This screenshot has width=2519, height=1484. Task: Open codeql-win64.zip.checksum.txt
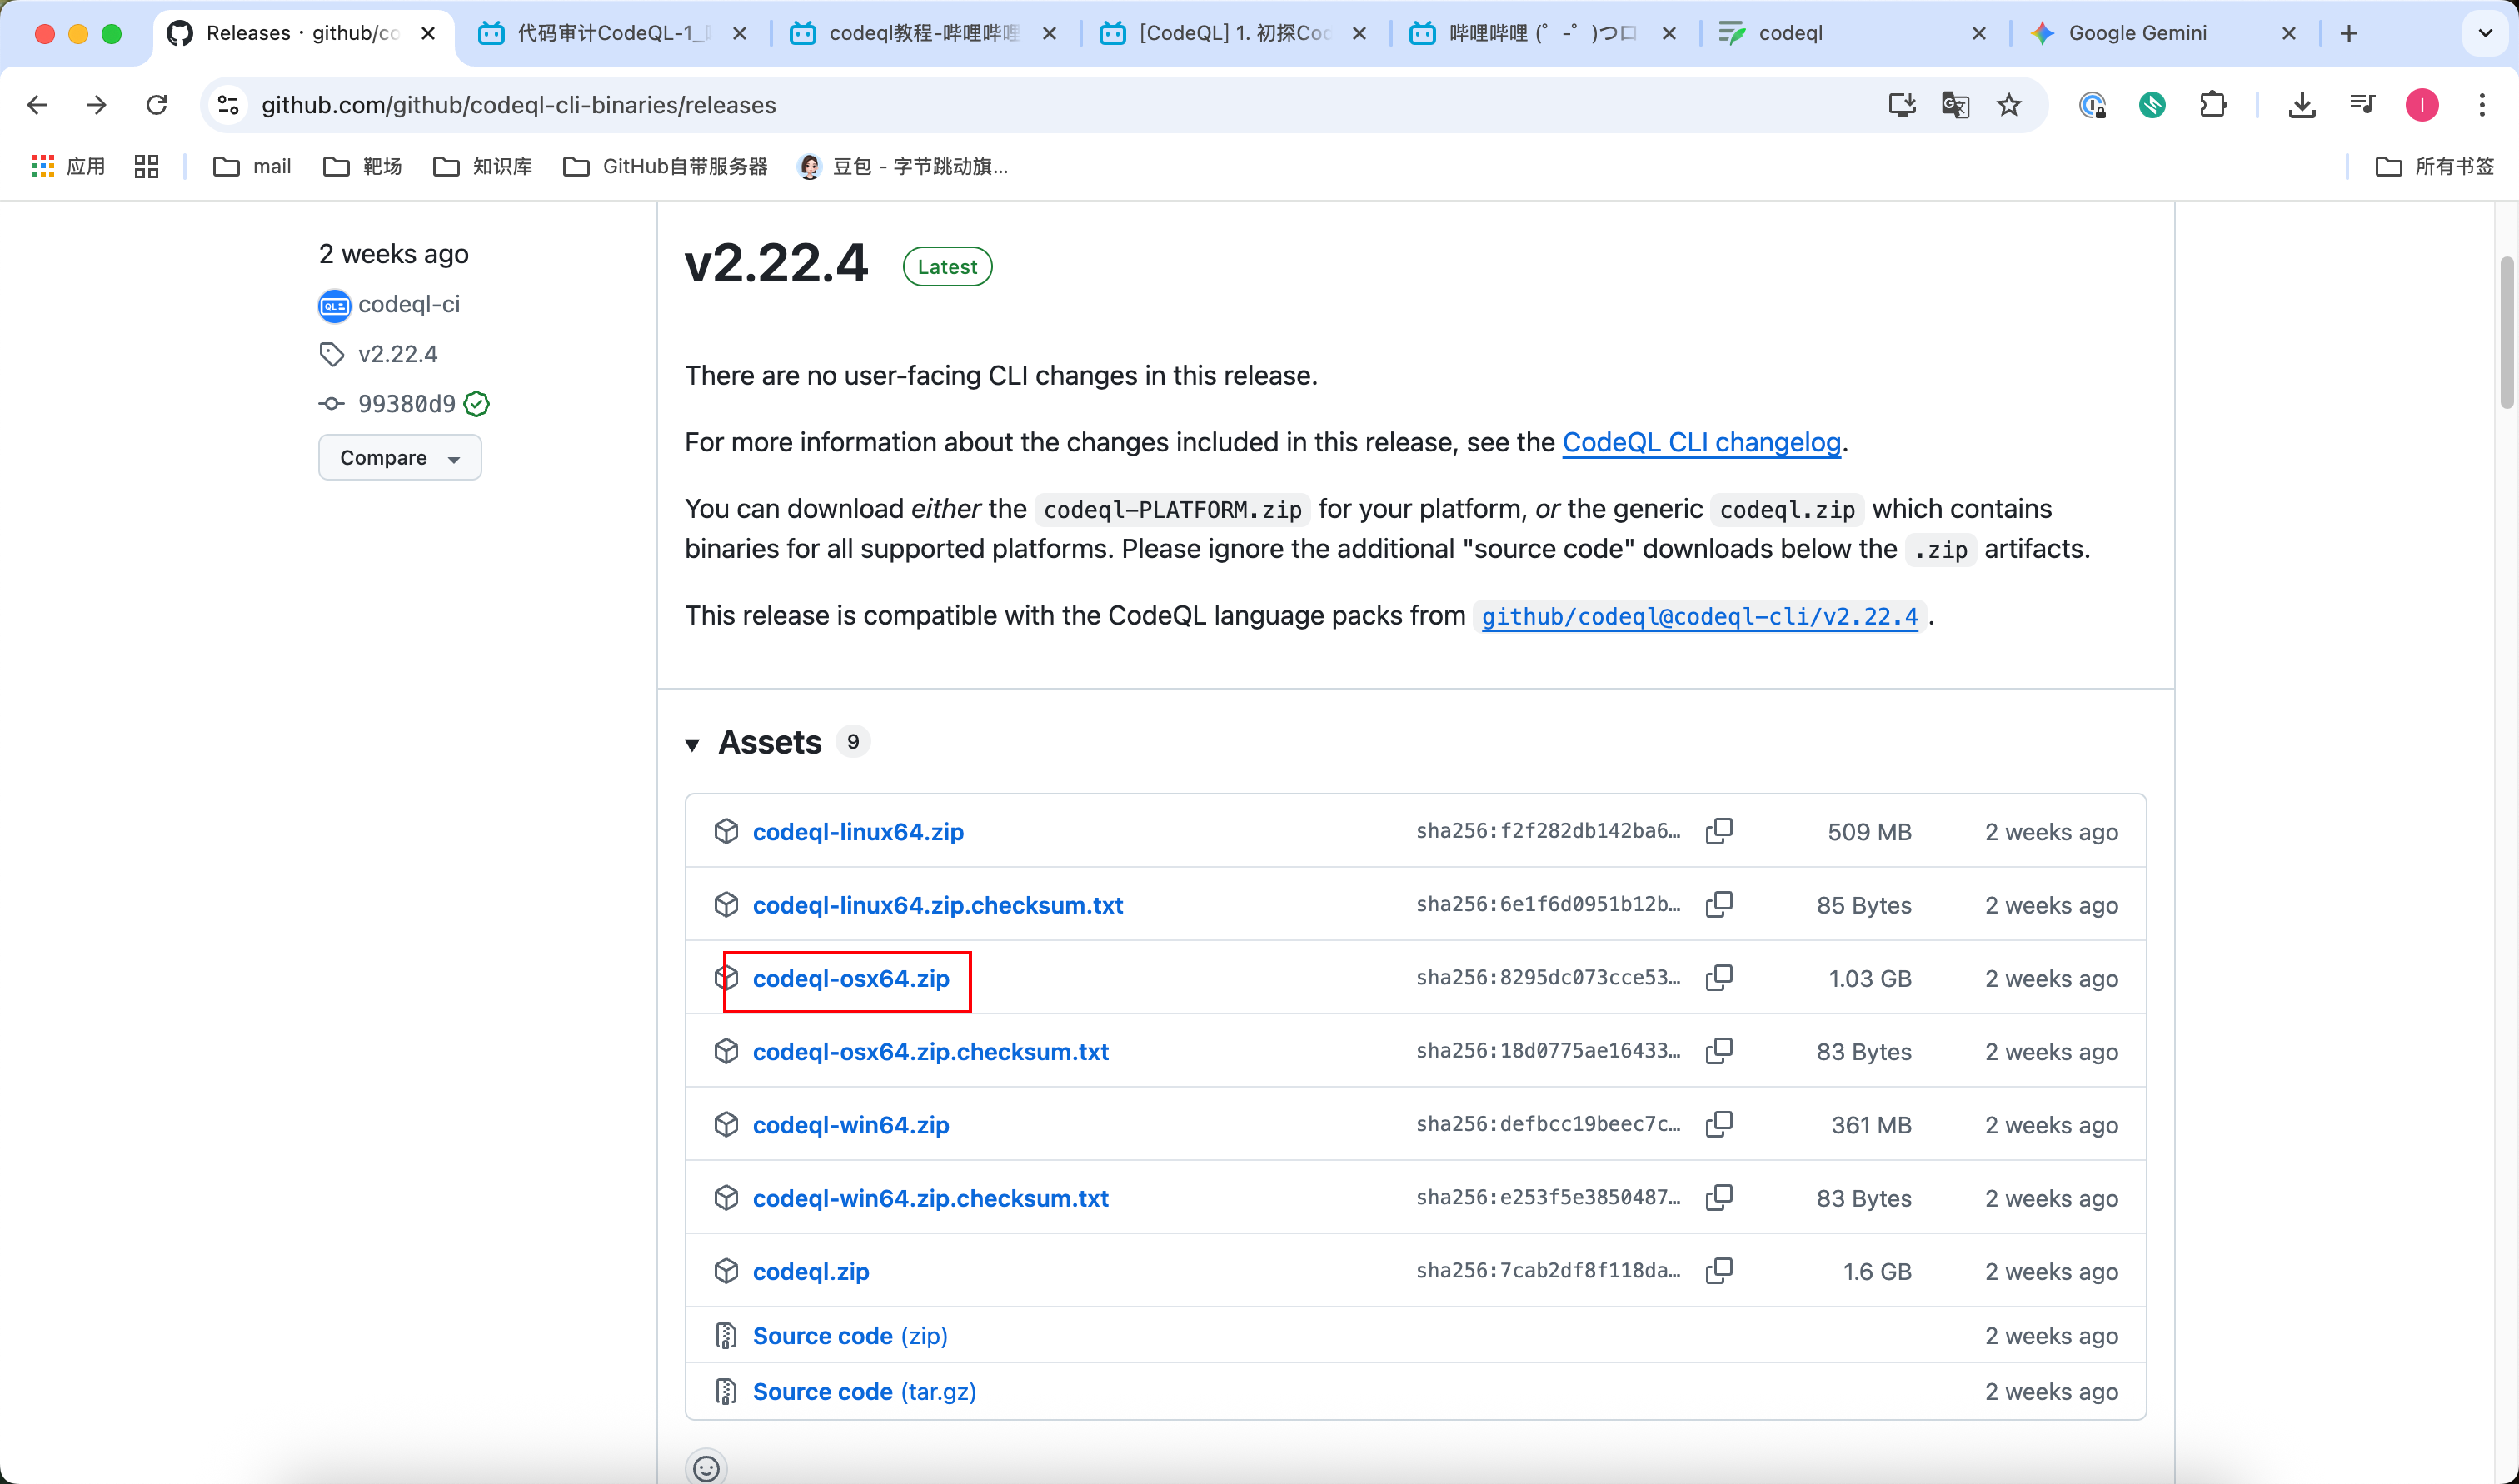931,1198
